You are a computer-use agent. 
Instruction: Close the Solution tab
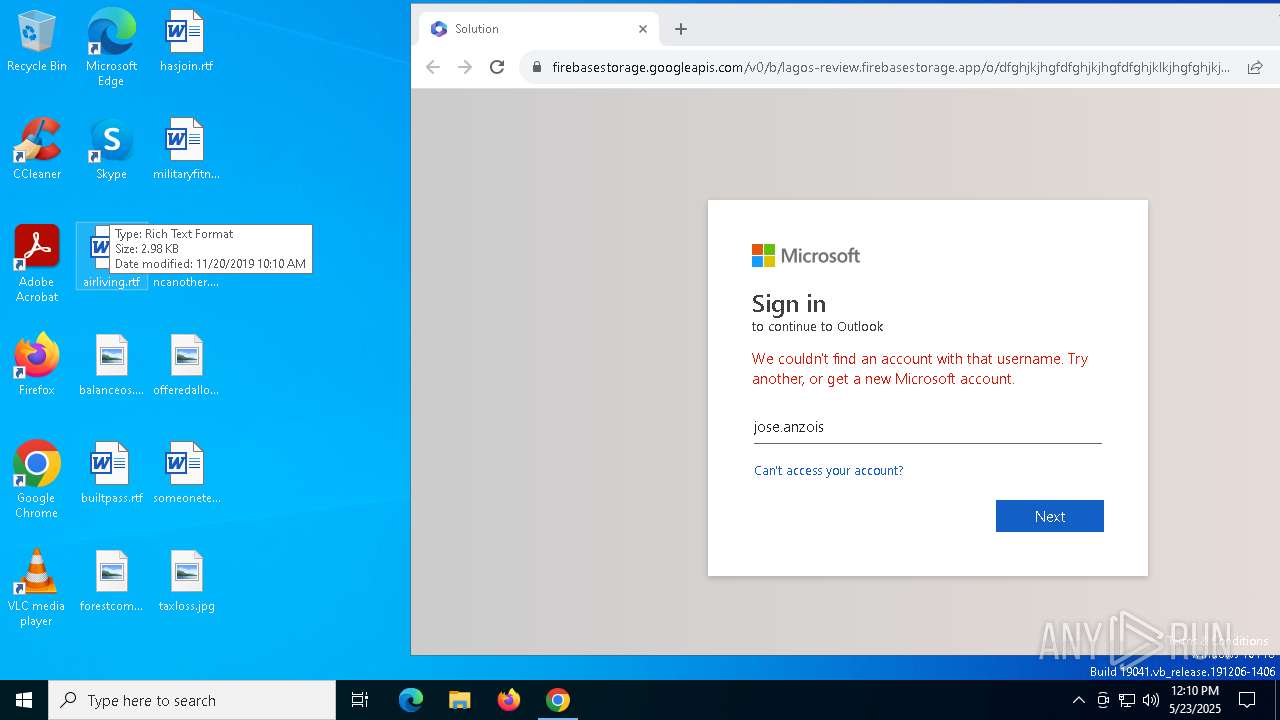[x=643, y=29]
